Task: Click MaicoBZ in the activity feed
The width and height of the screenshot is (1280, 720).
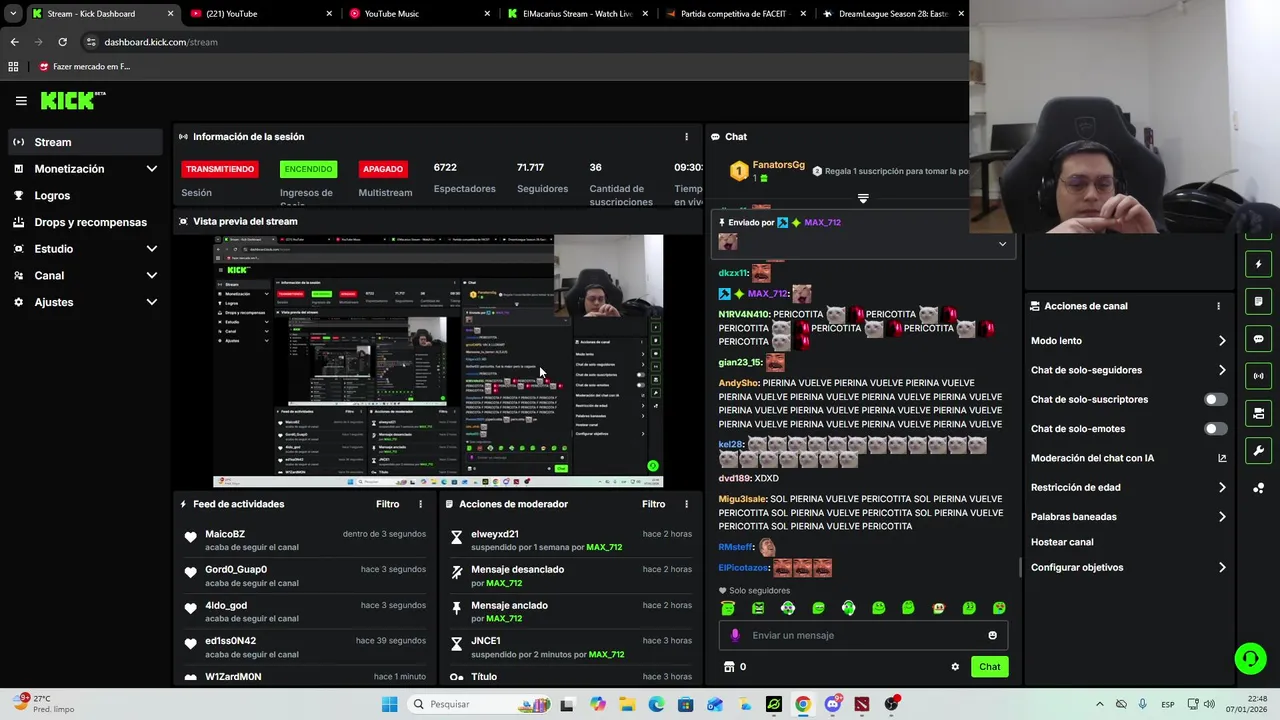Action: click(225, 534)
